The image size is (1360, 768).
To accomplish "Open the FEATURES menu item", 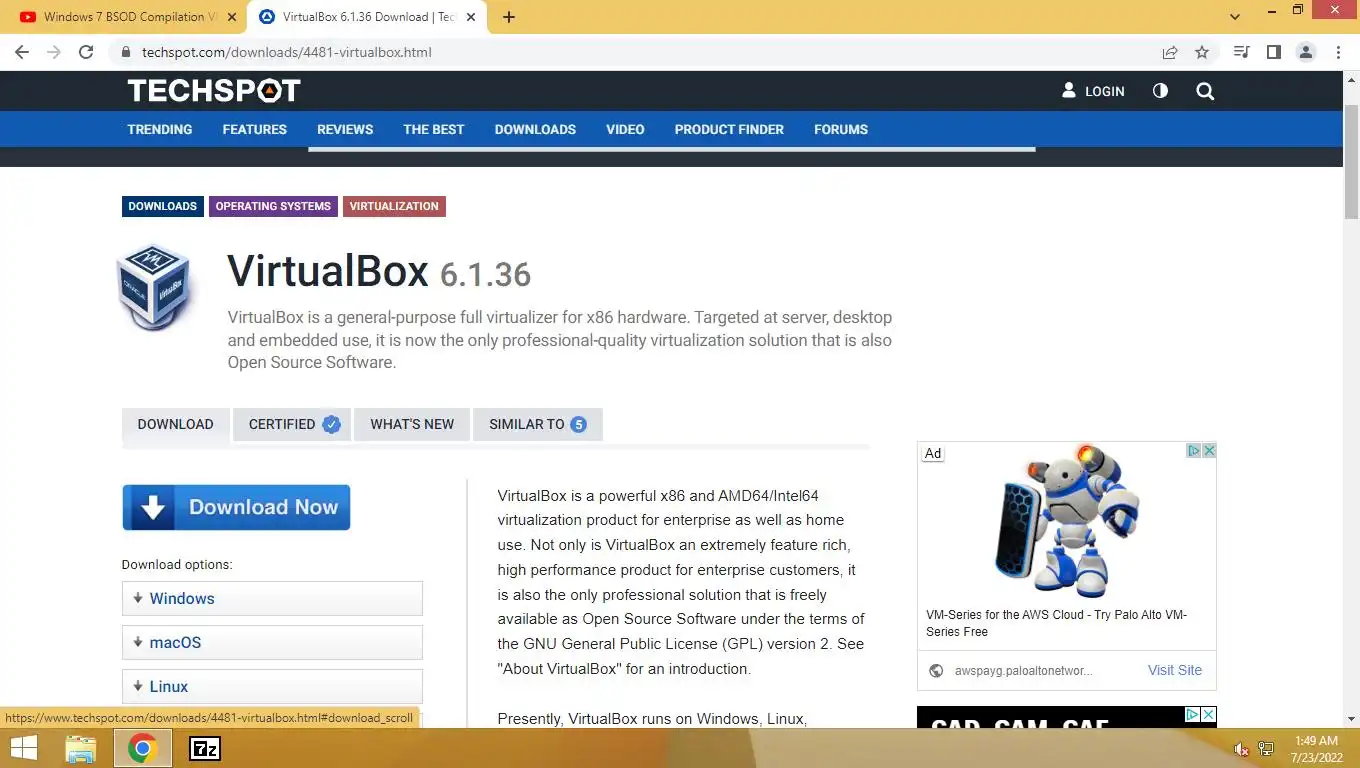I will pyautogui.click(x=255, y=129).
